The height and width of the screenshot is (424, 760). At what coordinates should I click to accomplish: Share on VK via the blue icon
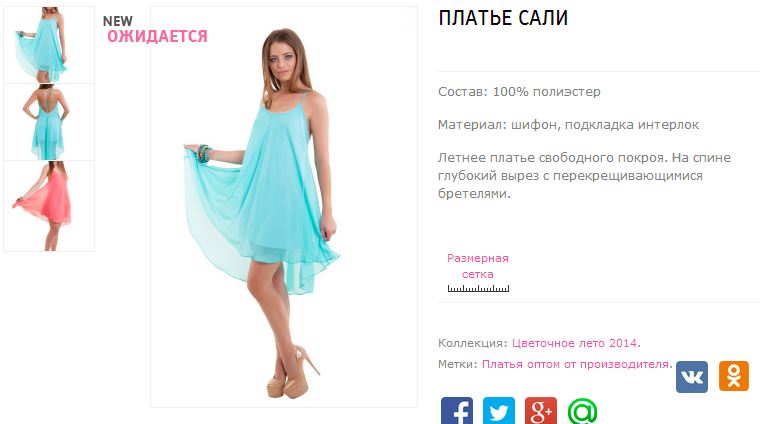point(692,377)
